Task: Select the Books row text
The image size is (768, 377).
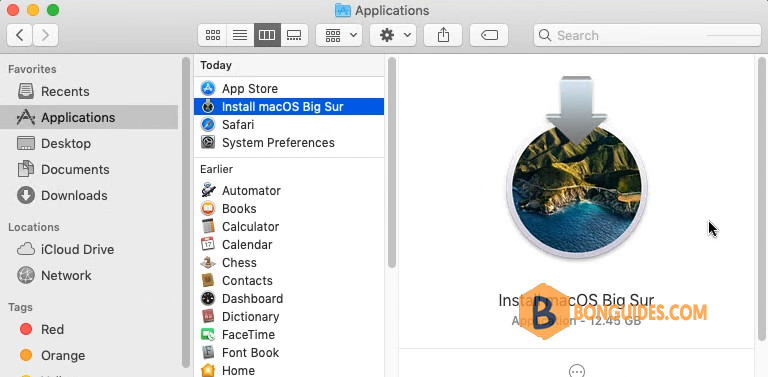Action: pos(239,209)
